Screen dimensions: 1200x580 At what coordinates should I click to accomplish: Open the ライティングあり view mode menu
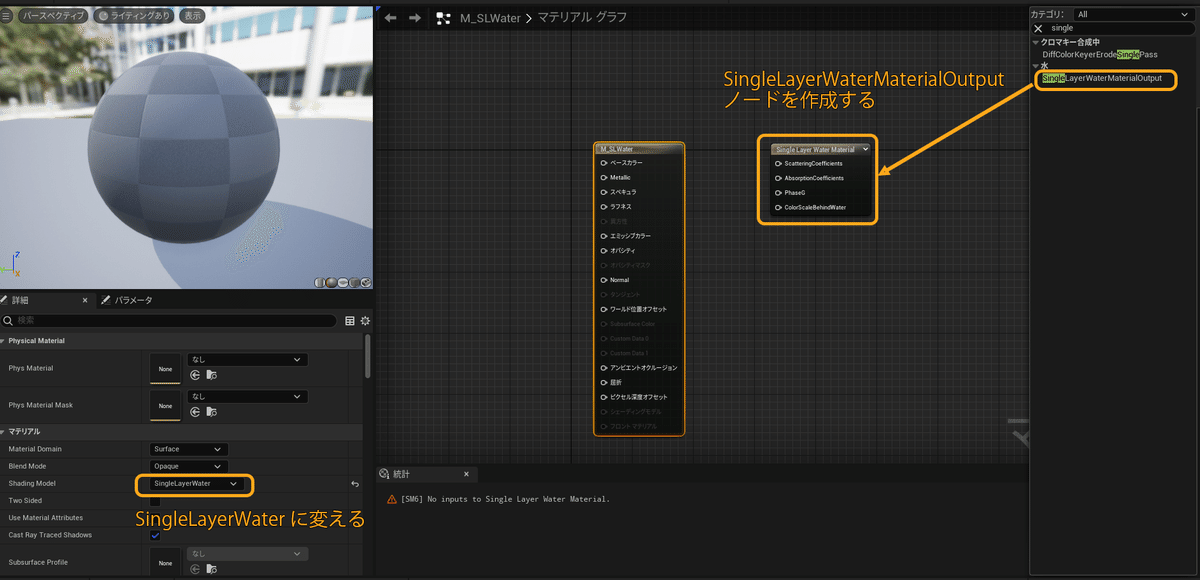point(136,16)
